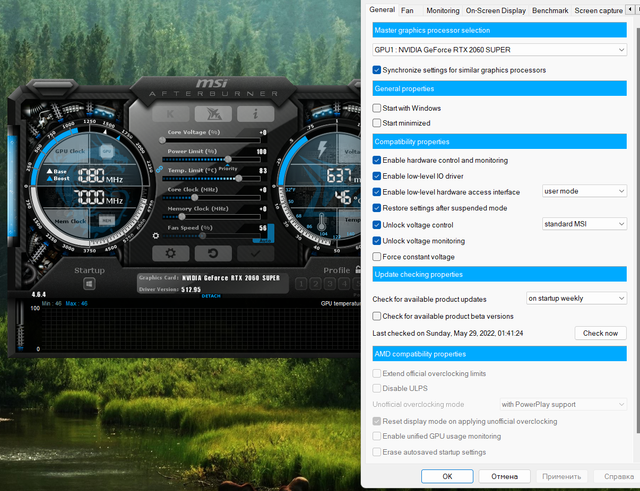640x491 pixels.
Task: Click the Check now button
Action: coord(600,333)
